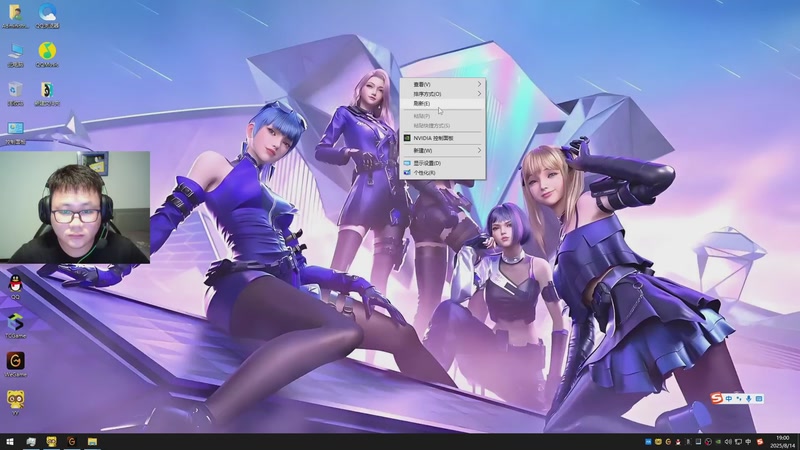Open the yellow YY tray icon
Image resolution: width=800 pixels, height=450 pixels.
[x=658, y=442]
